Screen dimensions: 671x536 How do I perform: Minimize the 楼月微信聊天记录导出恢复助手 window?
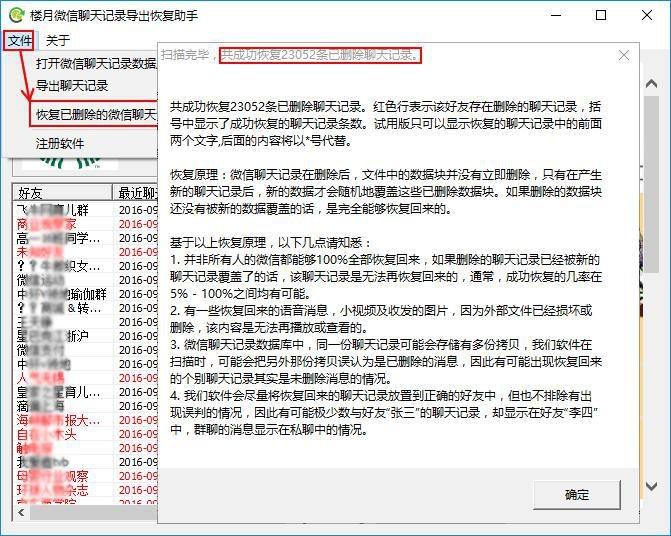[556, 15]
